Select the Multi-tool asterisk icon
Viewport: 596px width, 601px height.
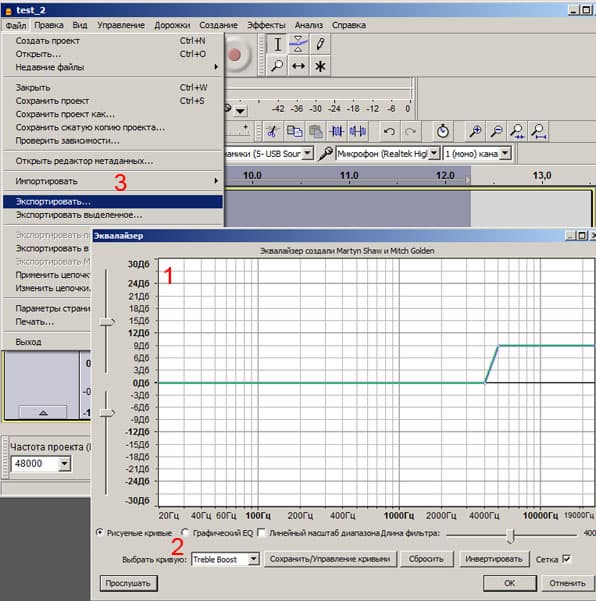click(x=320, y=66)
